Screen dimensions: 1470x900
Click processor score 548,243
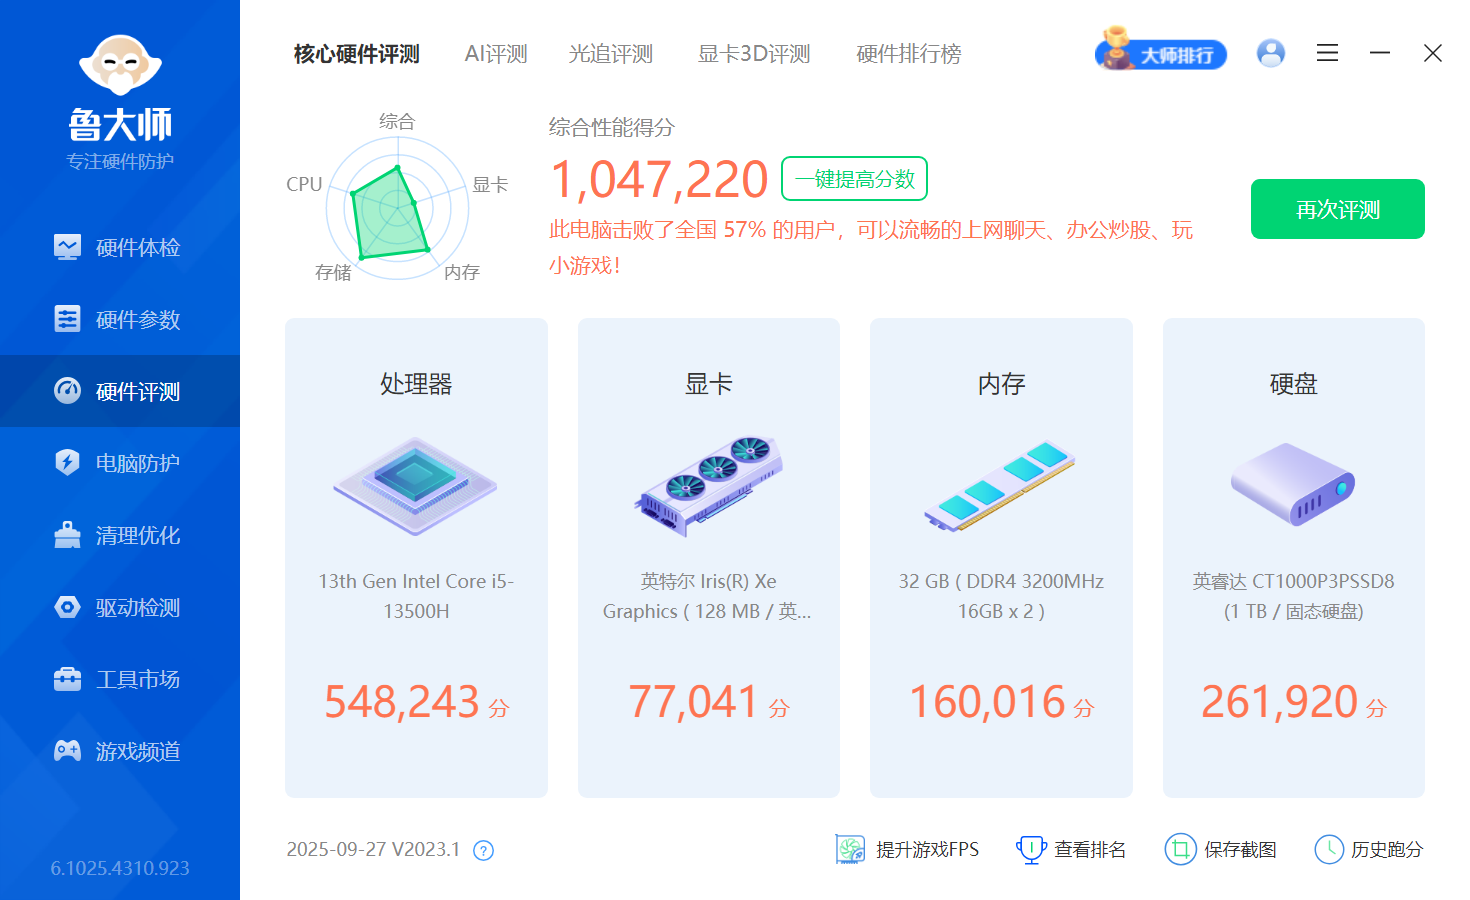point(402,702)
